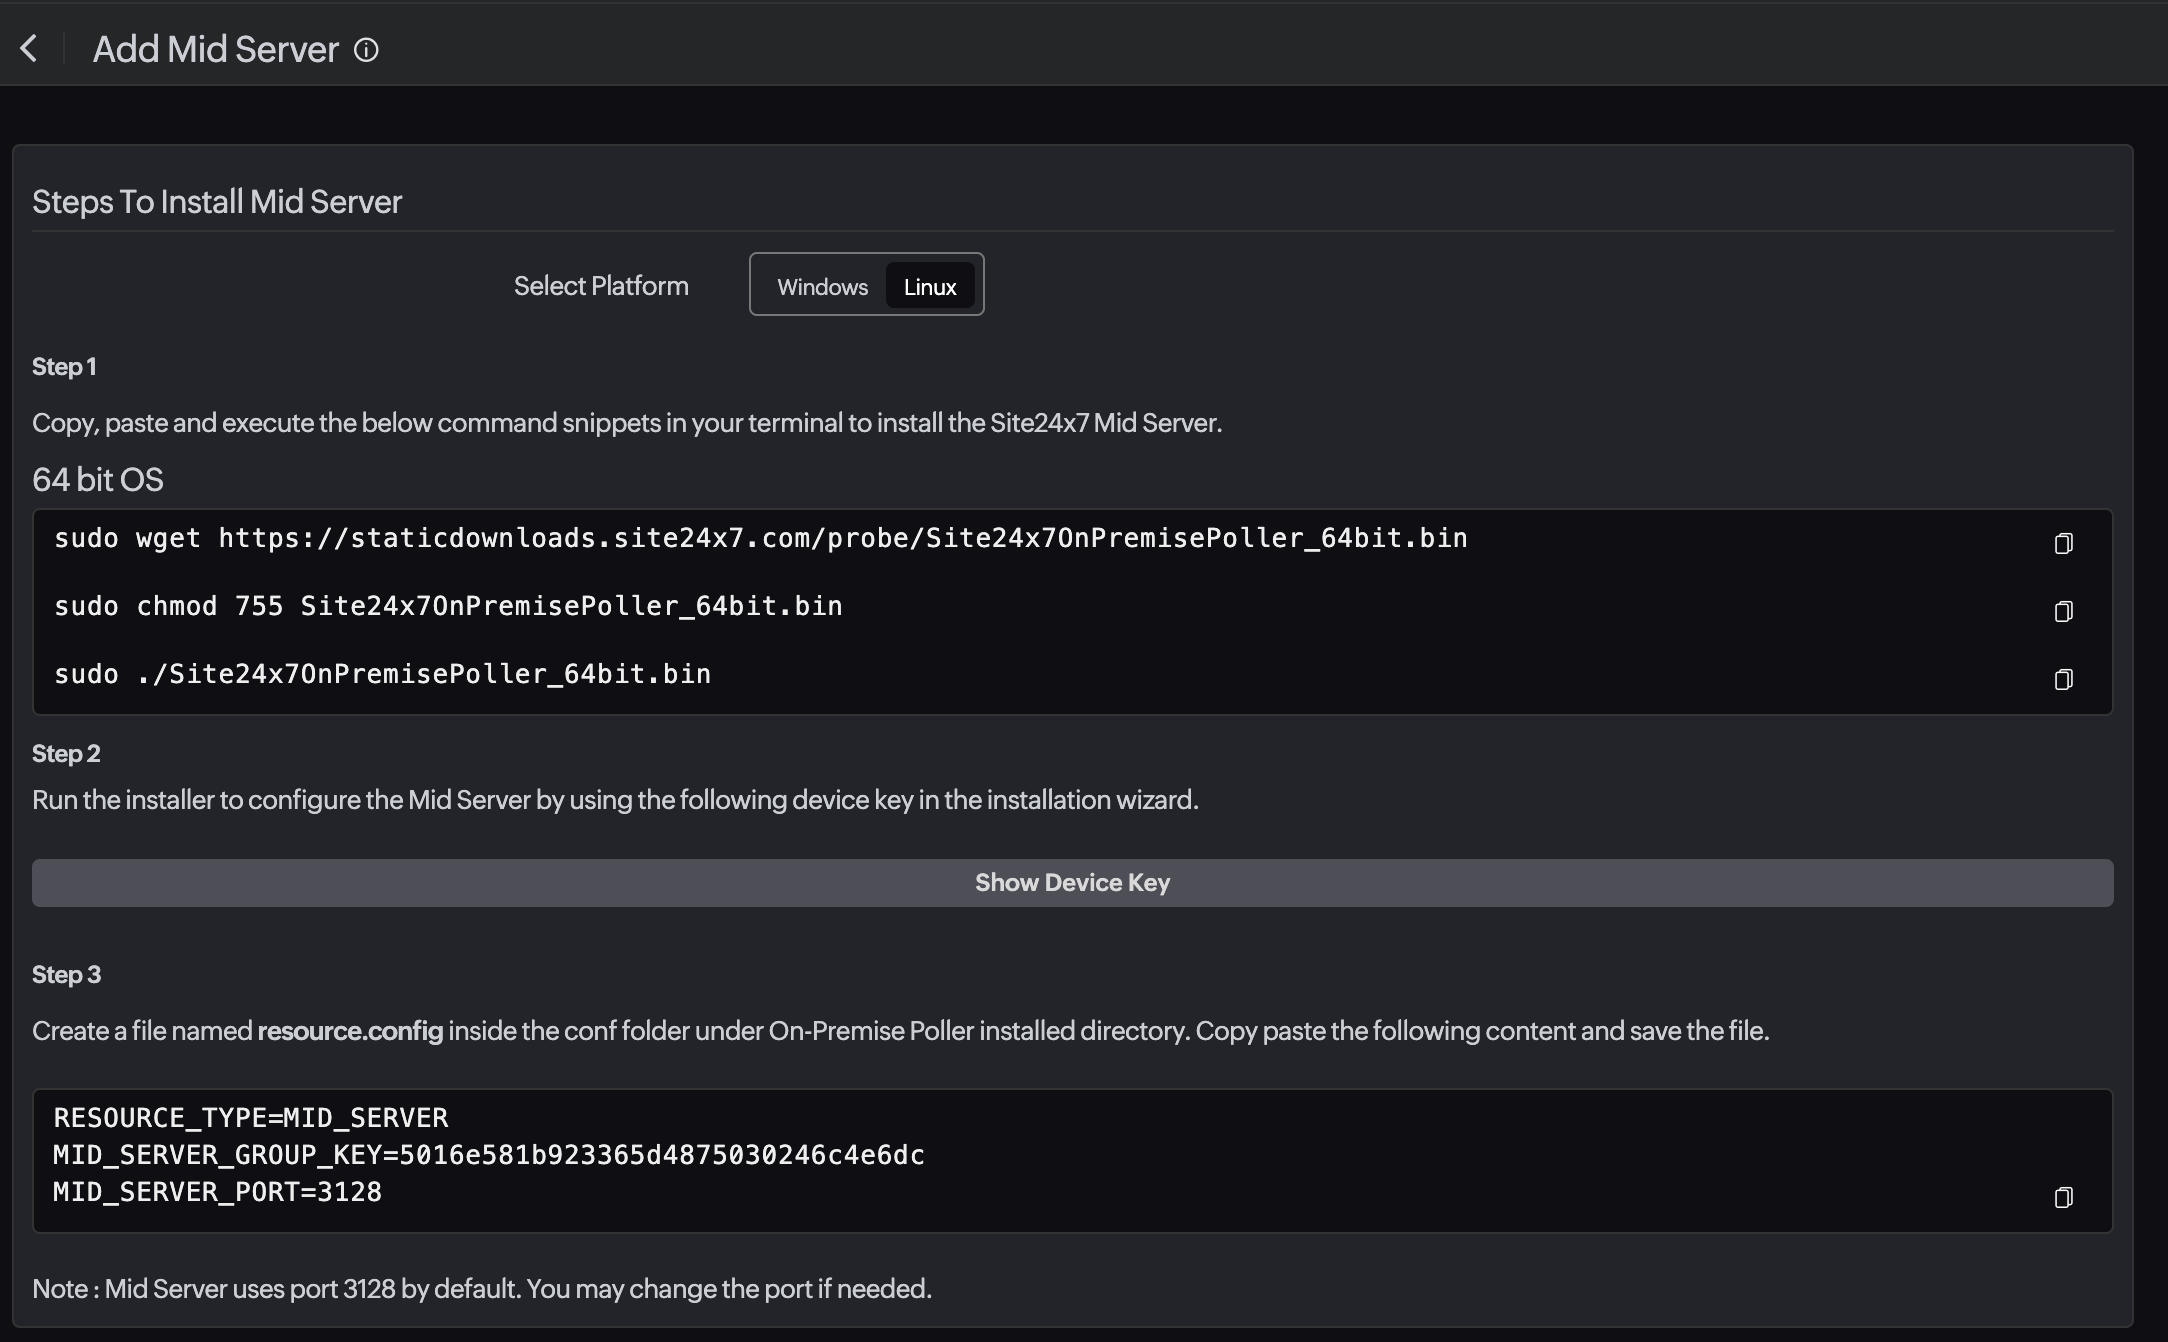
Task: Click the bold resource.config filename text
Action: (350, 1031)
